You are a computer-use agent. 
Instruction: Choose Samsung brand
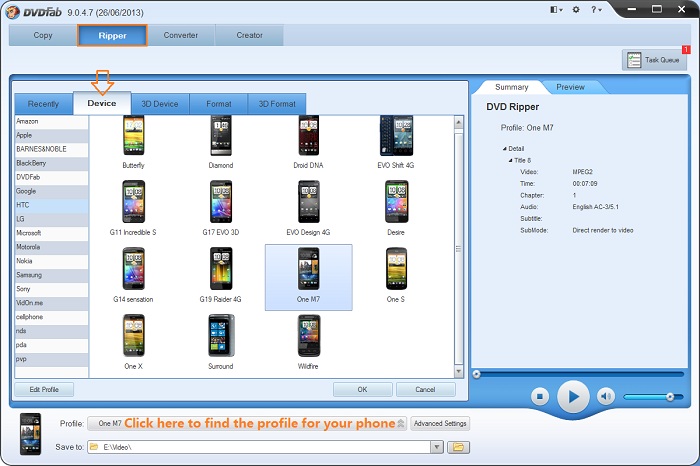tap(51, 275)
